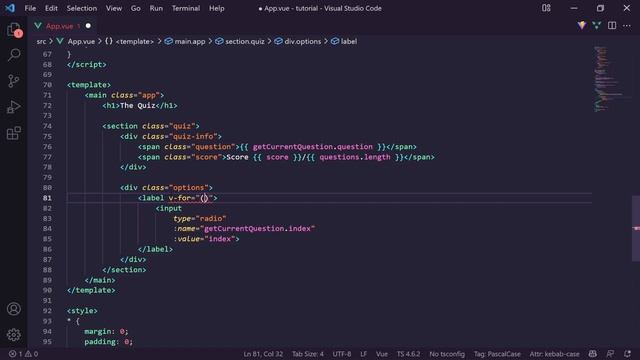The height and width of the screenshot is (360, 640).
Task: Change the UTF-8 encoding
Action: 342,354
